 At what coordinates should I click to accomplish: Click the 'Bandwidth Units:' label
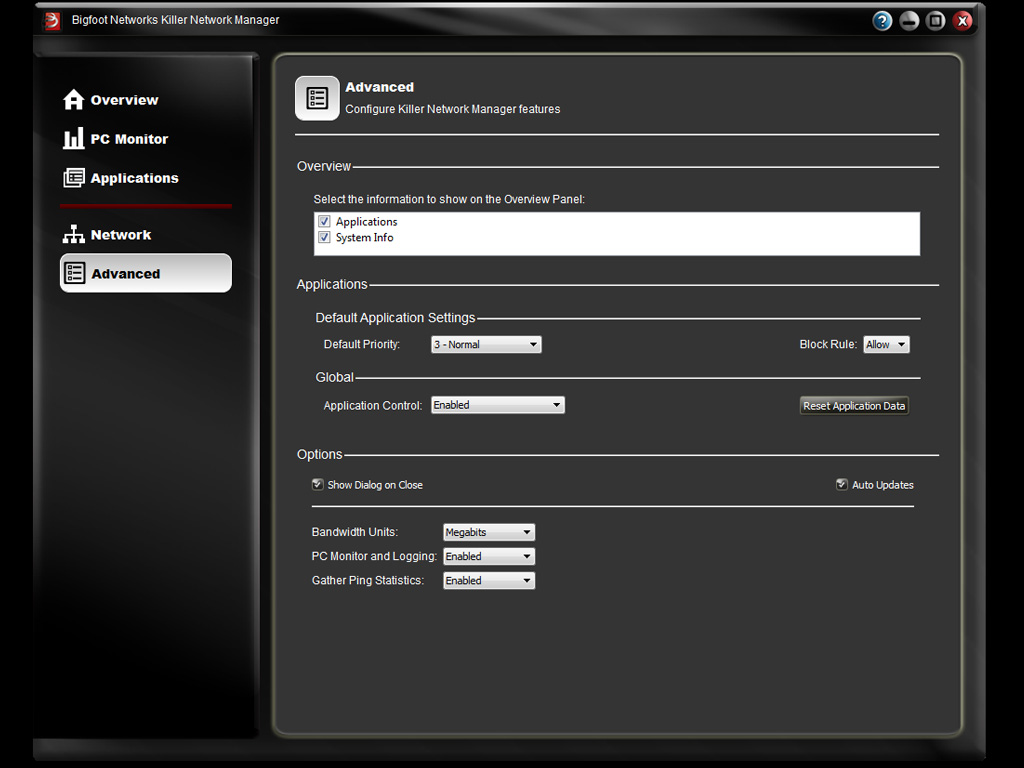coord(355,532)
